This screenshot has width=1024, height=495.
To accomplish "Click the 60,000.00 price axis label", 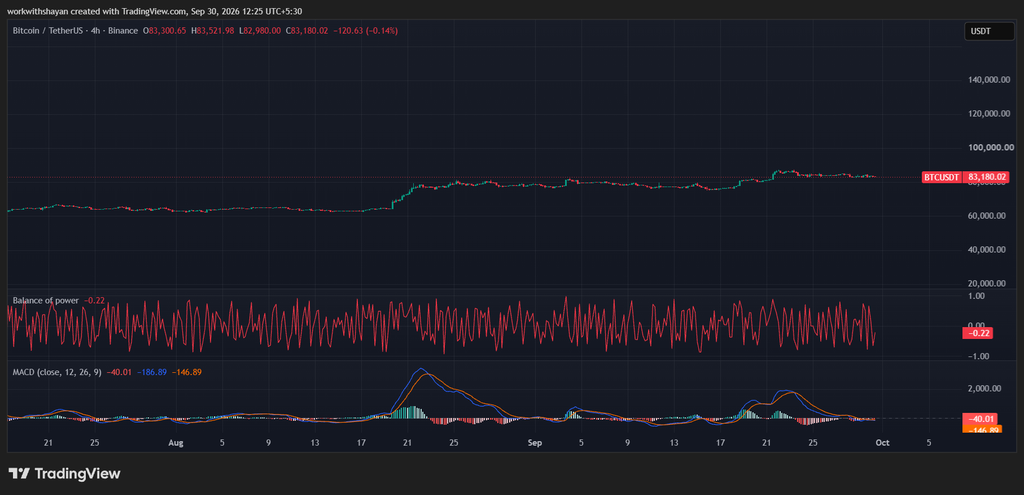I will point(986,216).
